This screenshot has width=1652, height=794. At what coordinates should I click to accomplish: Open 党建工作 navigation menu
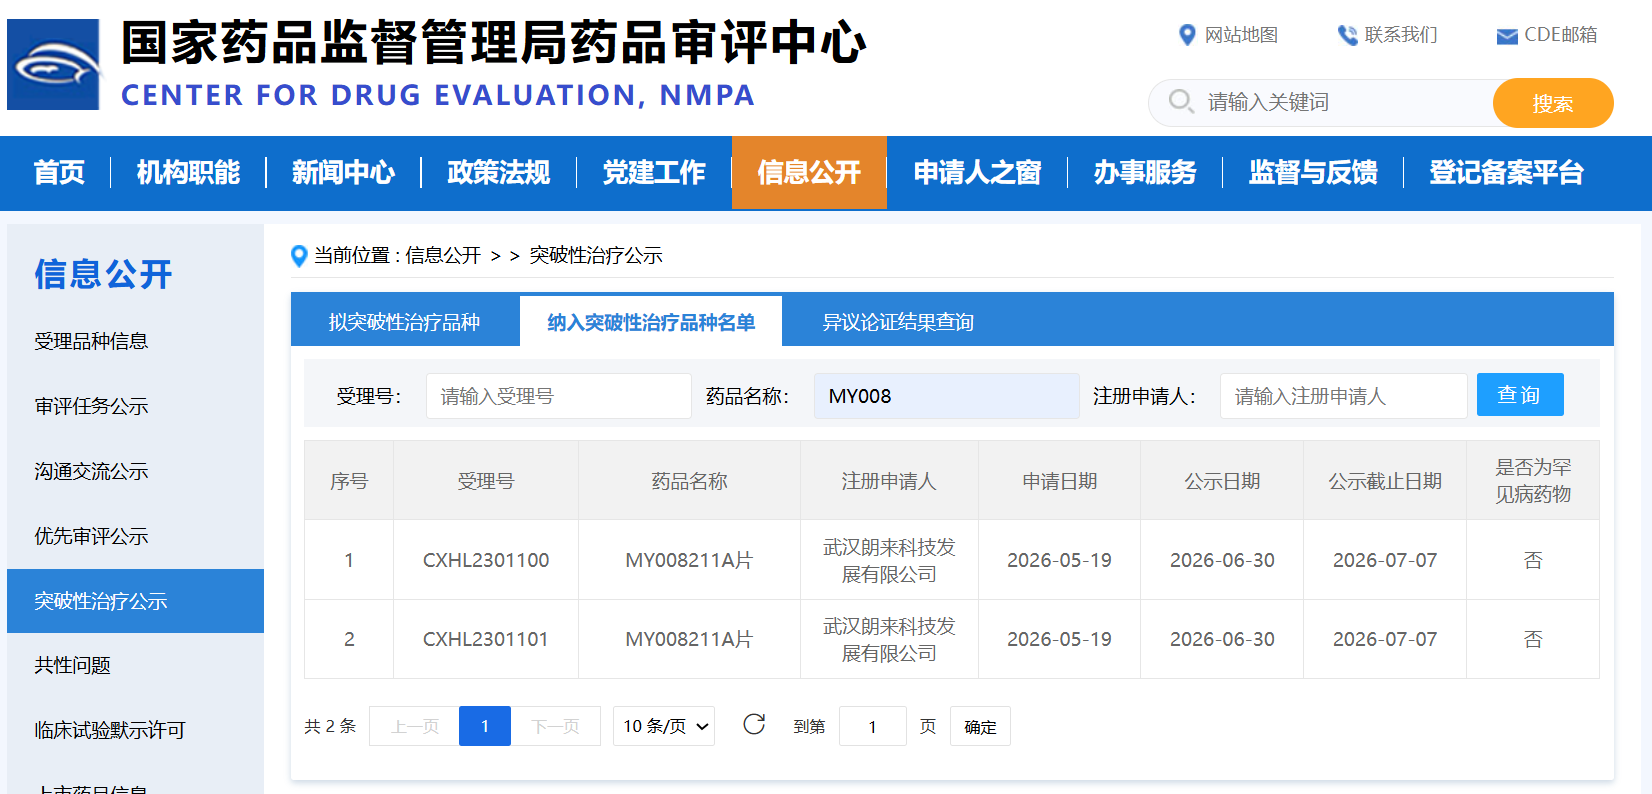click(654, 173)
